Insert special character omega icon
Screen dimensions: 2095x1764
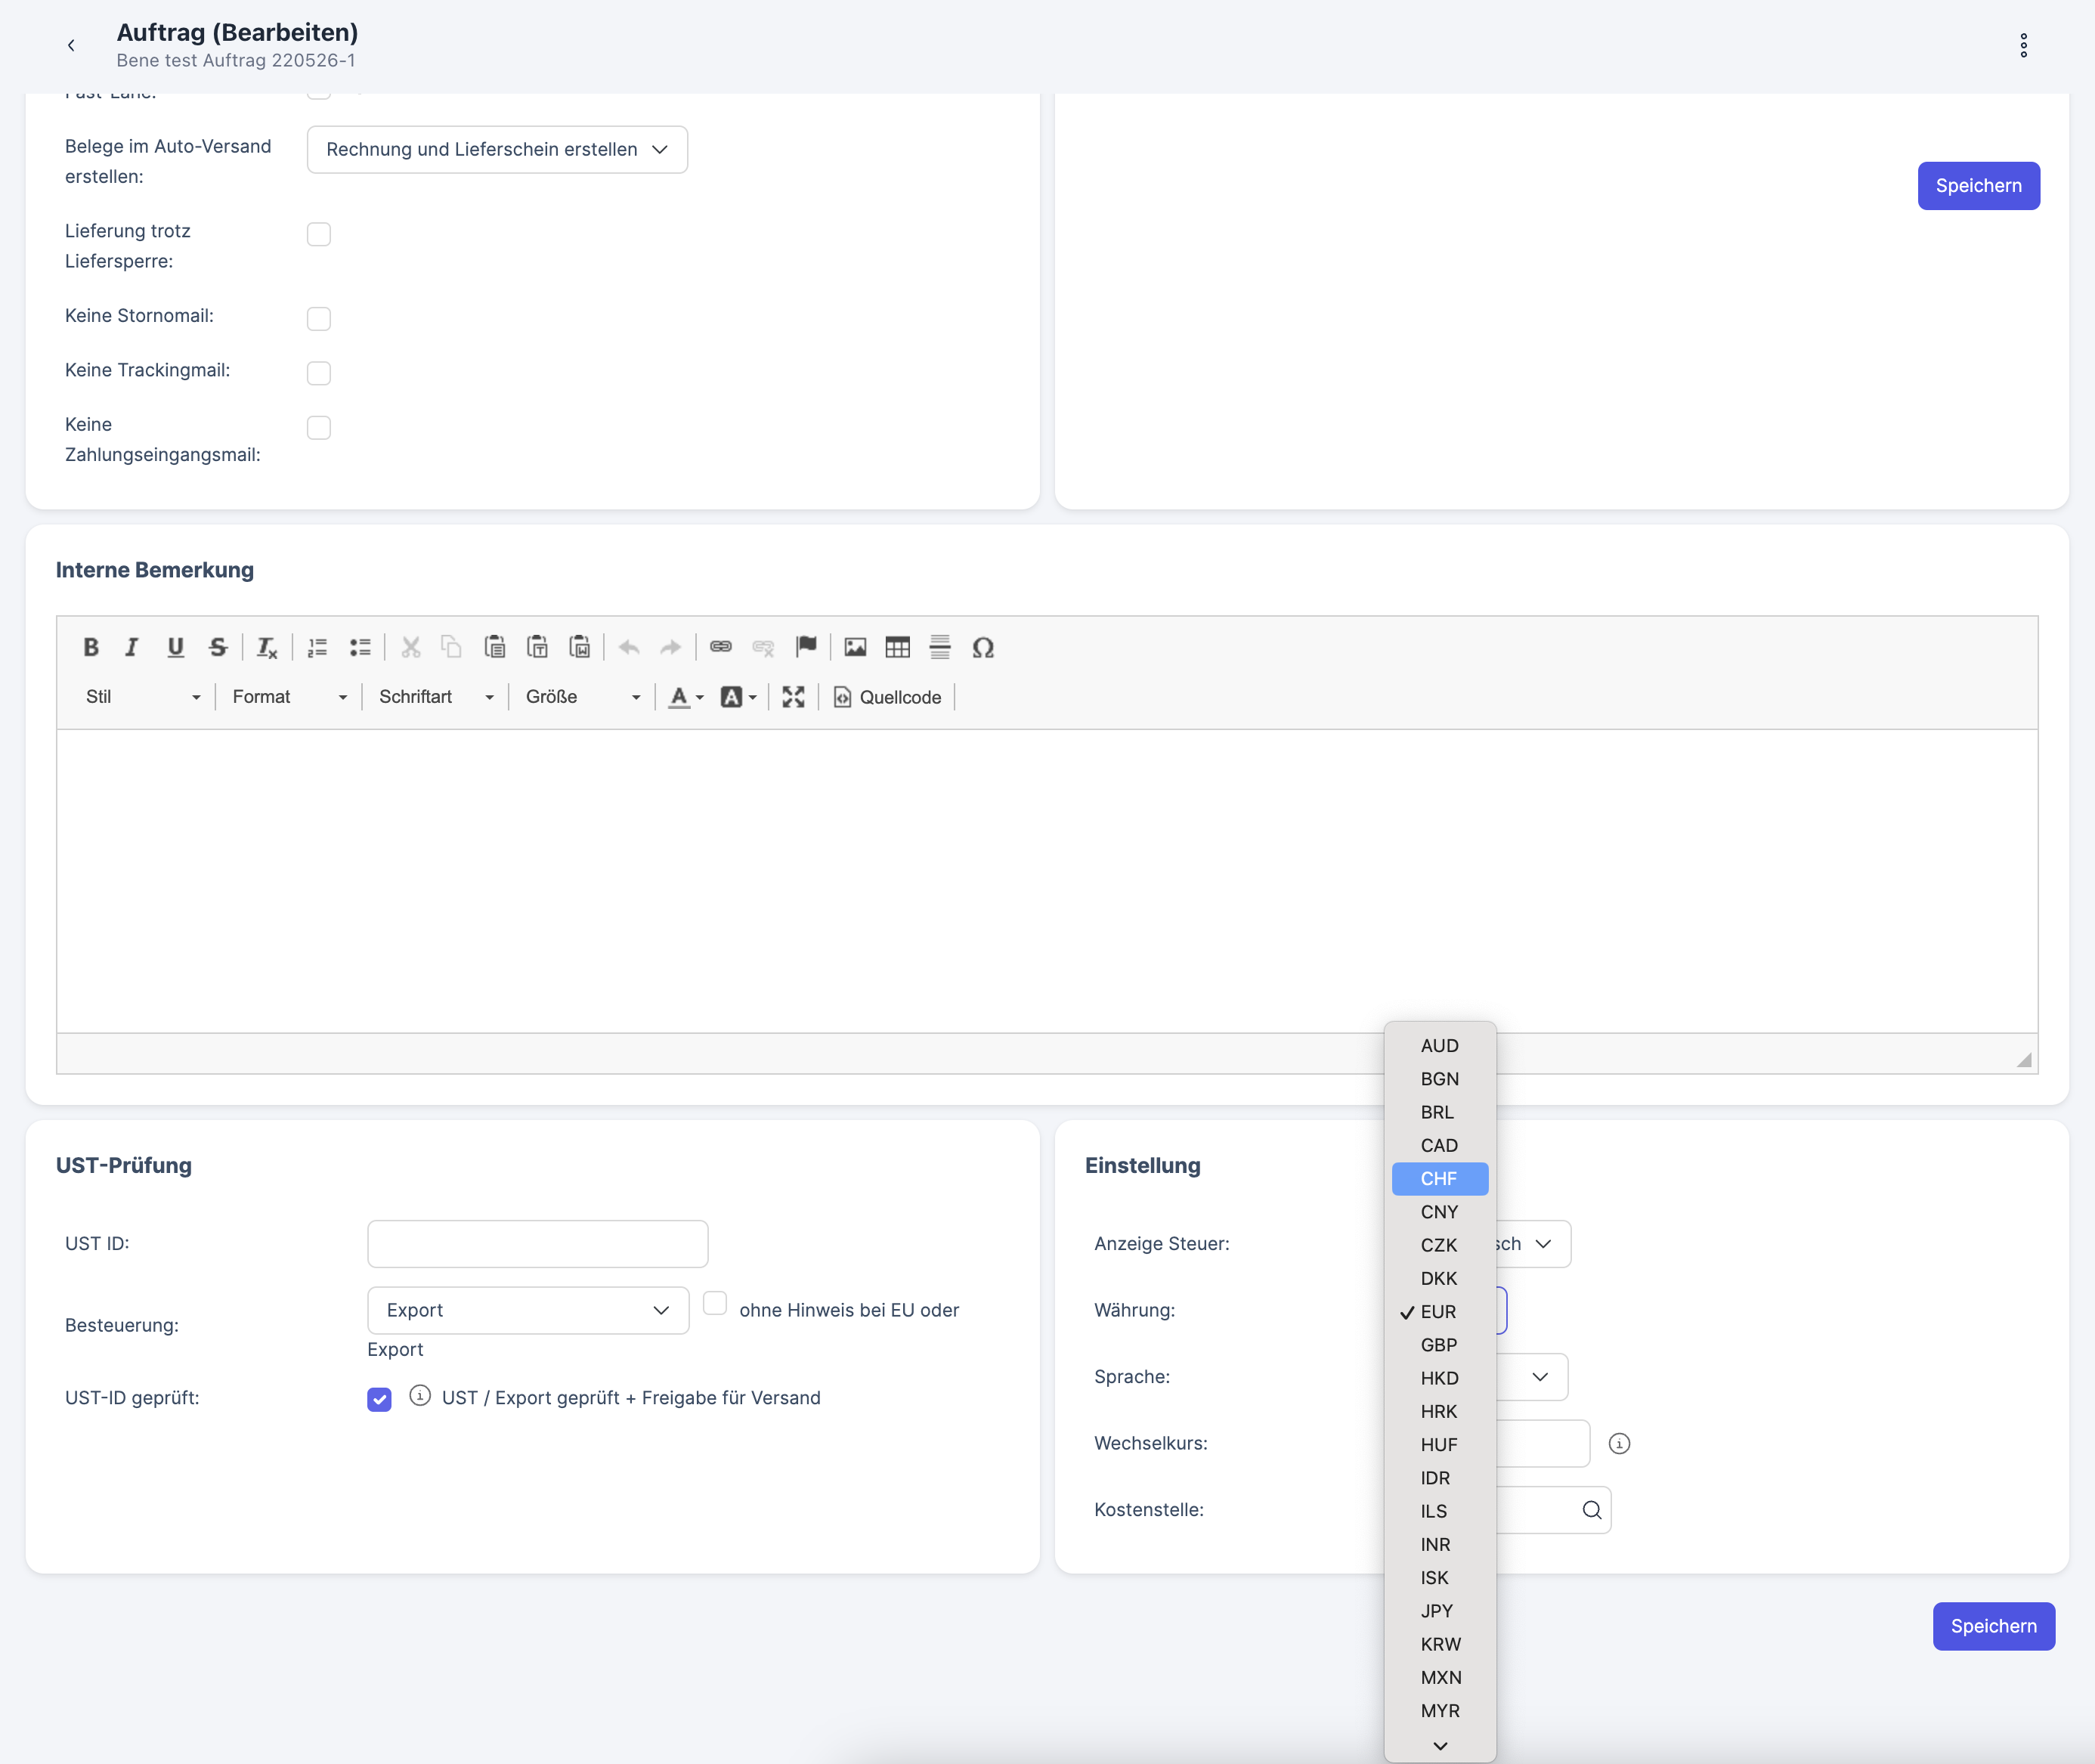[983, 647]
